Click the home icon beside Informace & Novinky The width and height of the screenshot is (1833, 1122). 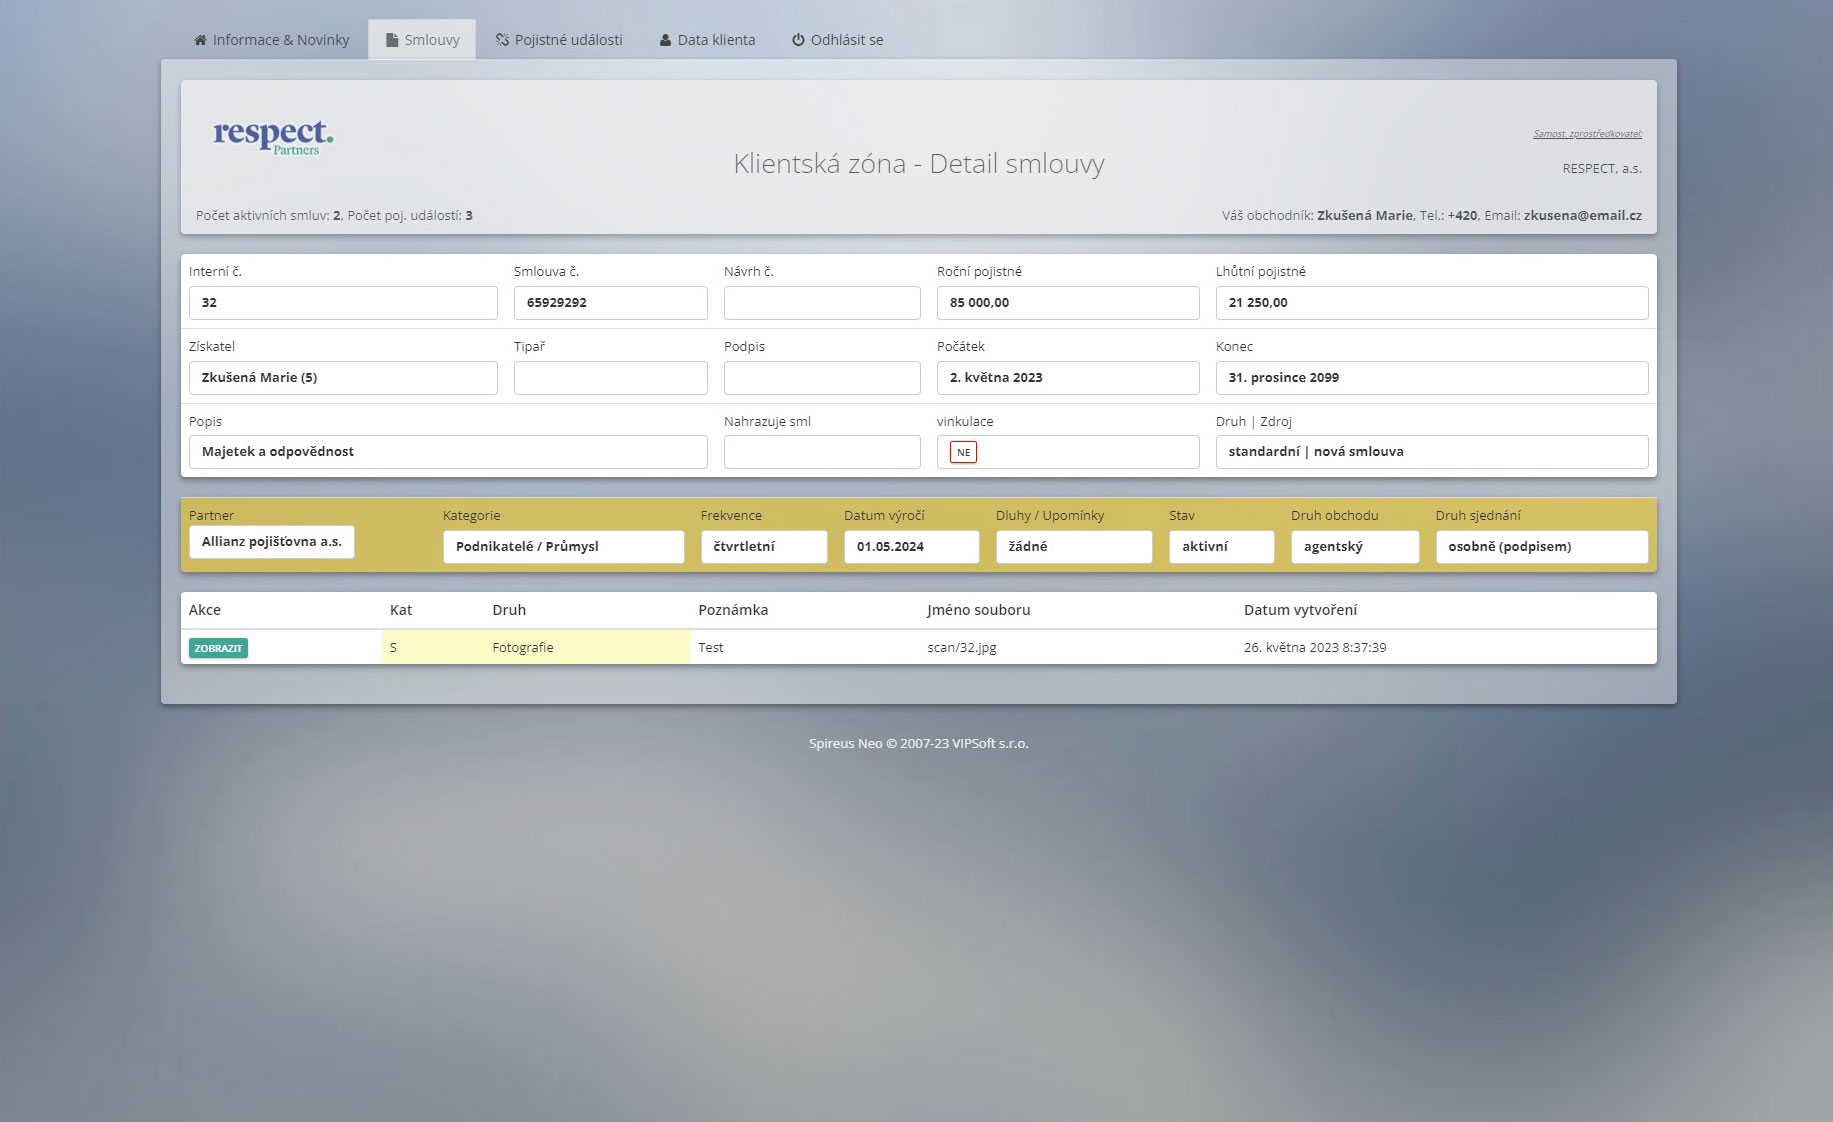pyautogui.click(x=200, y=40)
